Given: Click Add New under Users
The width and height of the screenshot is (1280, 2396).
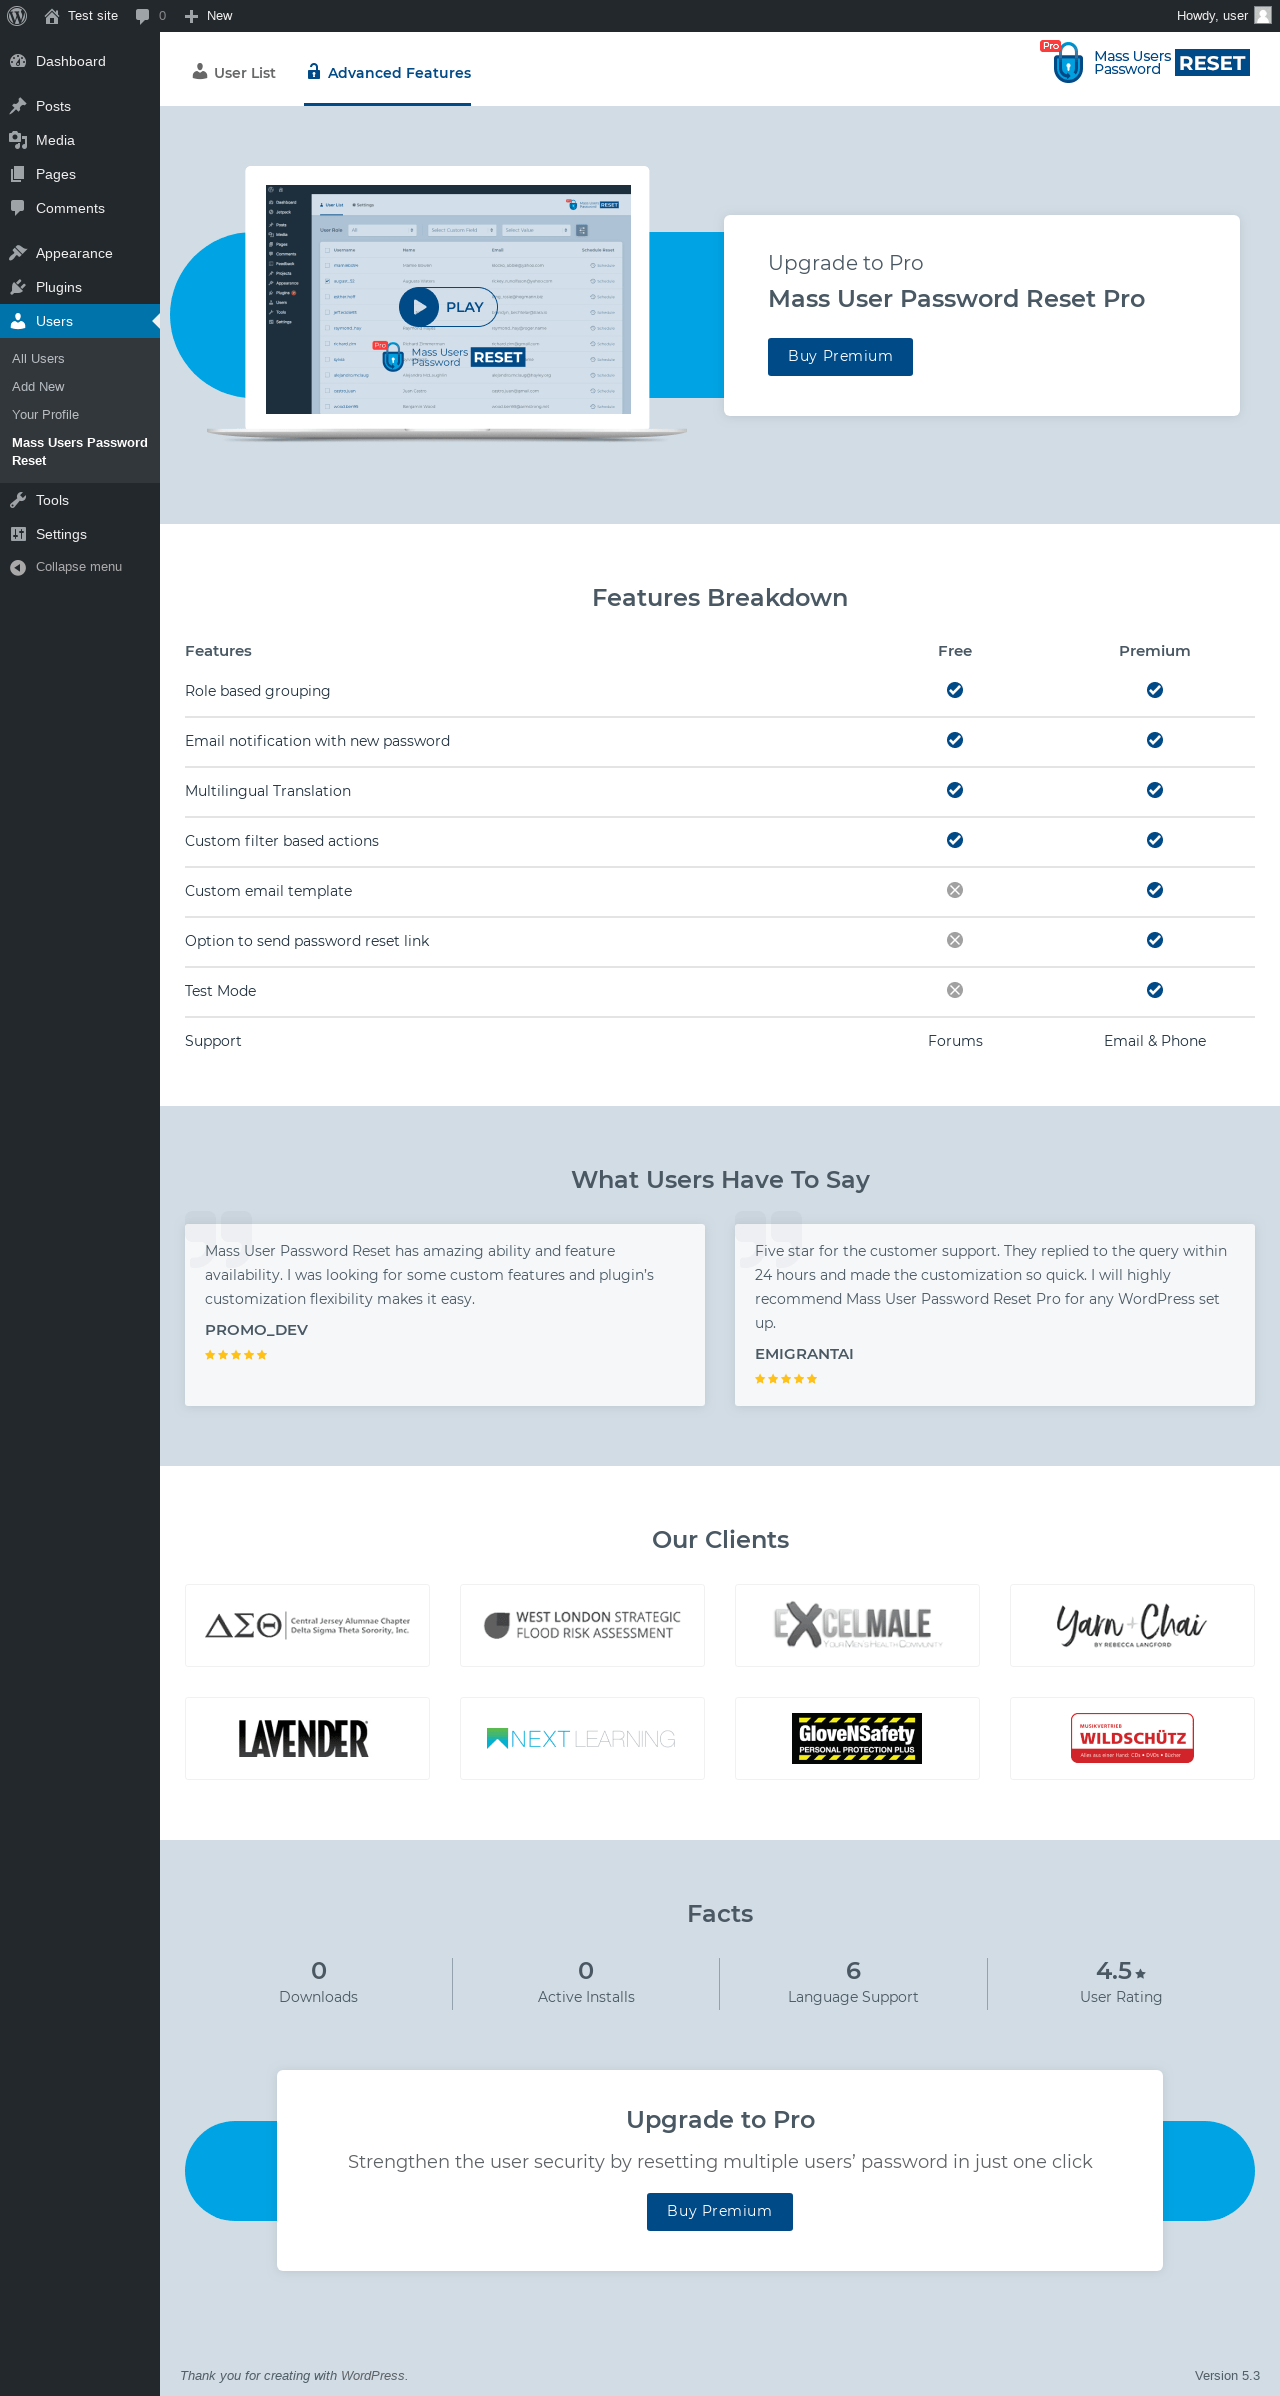Looking at the screenshot, I should (x=38, y=387).
